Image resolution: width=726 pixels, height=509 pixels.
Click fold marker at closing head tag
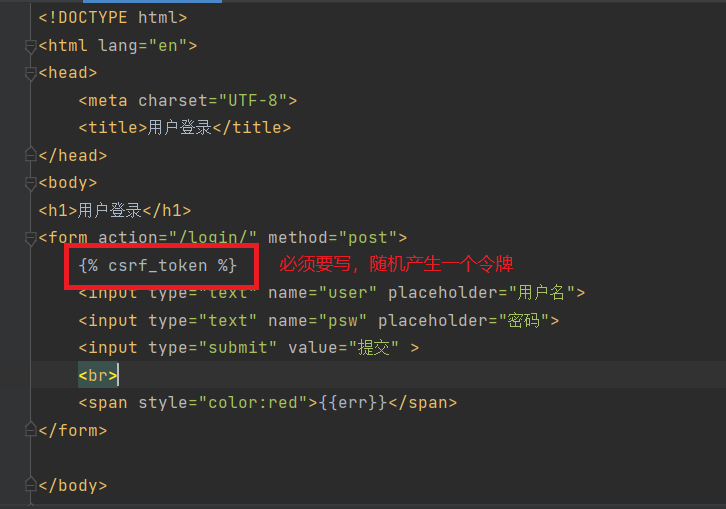pos(30,155)
